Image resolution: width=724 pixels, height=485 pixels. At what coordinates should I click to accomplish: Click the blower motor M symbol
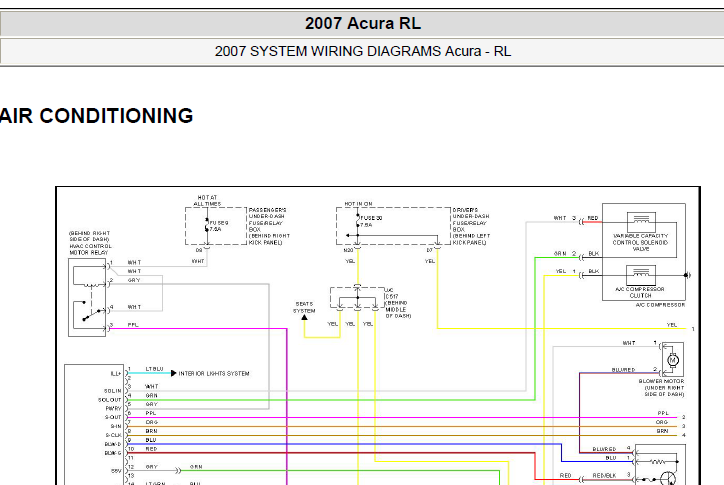click(x=673, y=360)
